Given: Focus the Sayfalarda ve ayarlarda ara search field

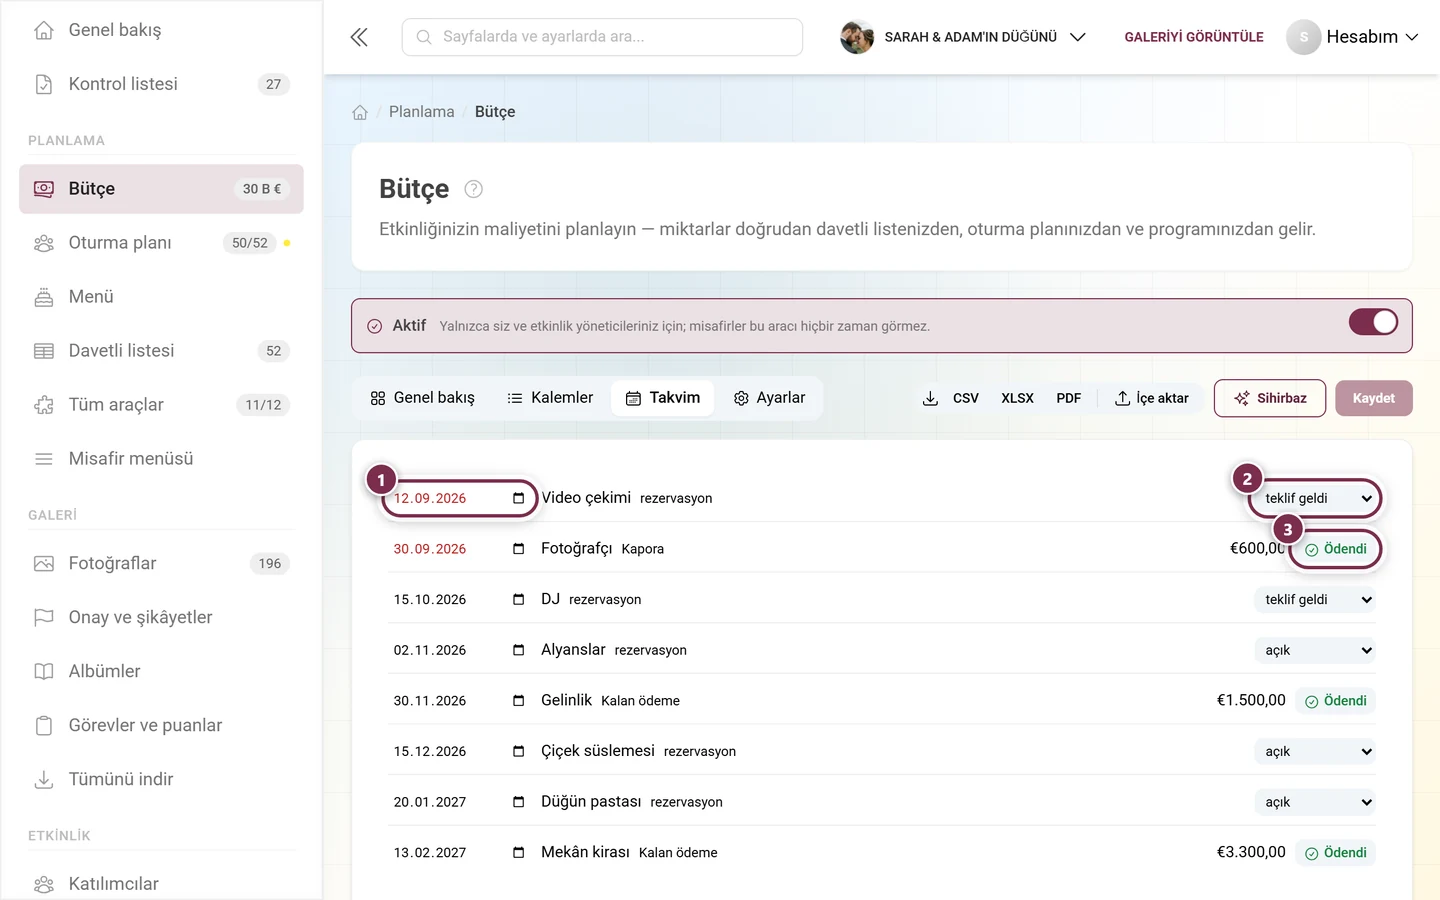Looking at the screenshot, I should 602,37.
